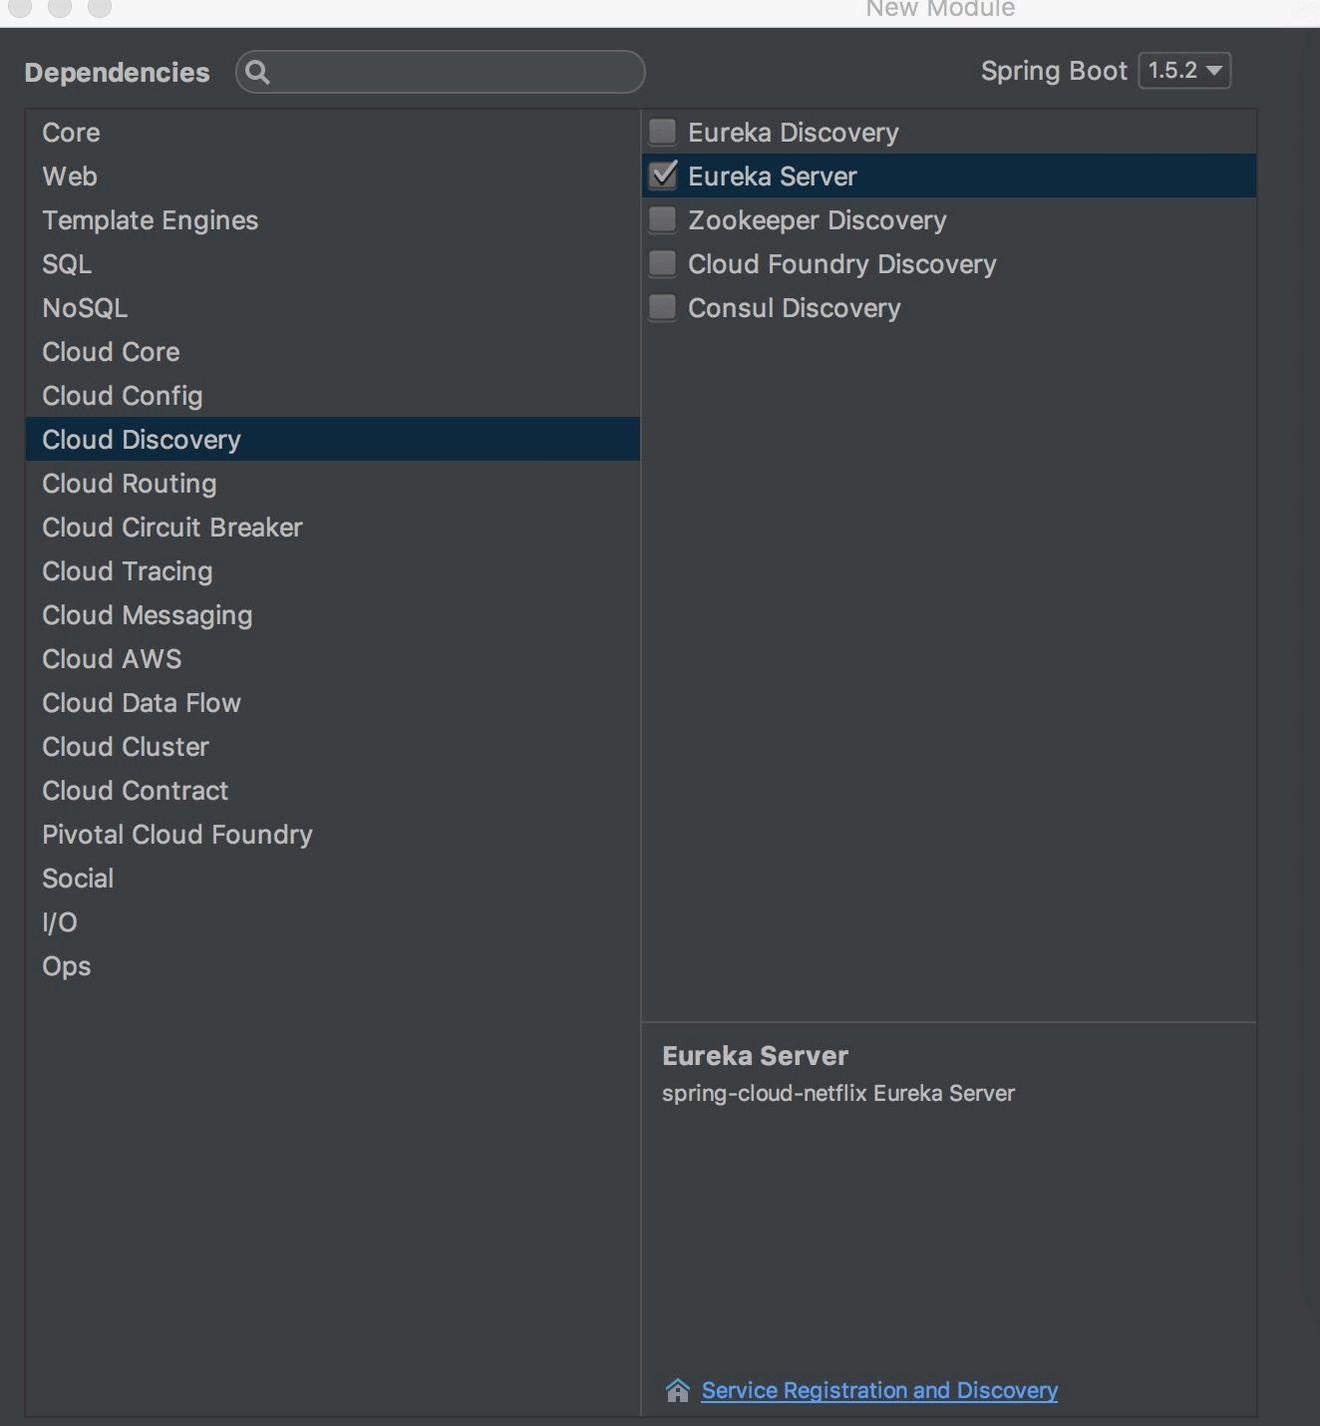Enable the Consul Discovery checkbox
The width and height of the screenshot is (1320, 1426).
(x=662, y=308)
